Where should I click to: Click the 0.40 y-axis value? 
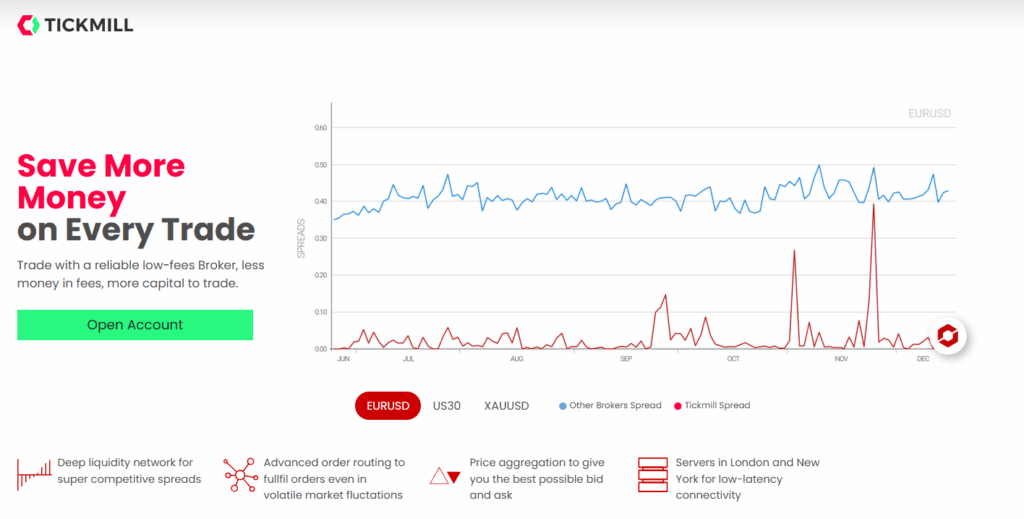321,202
